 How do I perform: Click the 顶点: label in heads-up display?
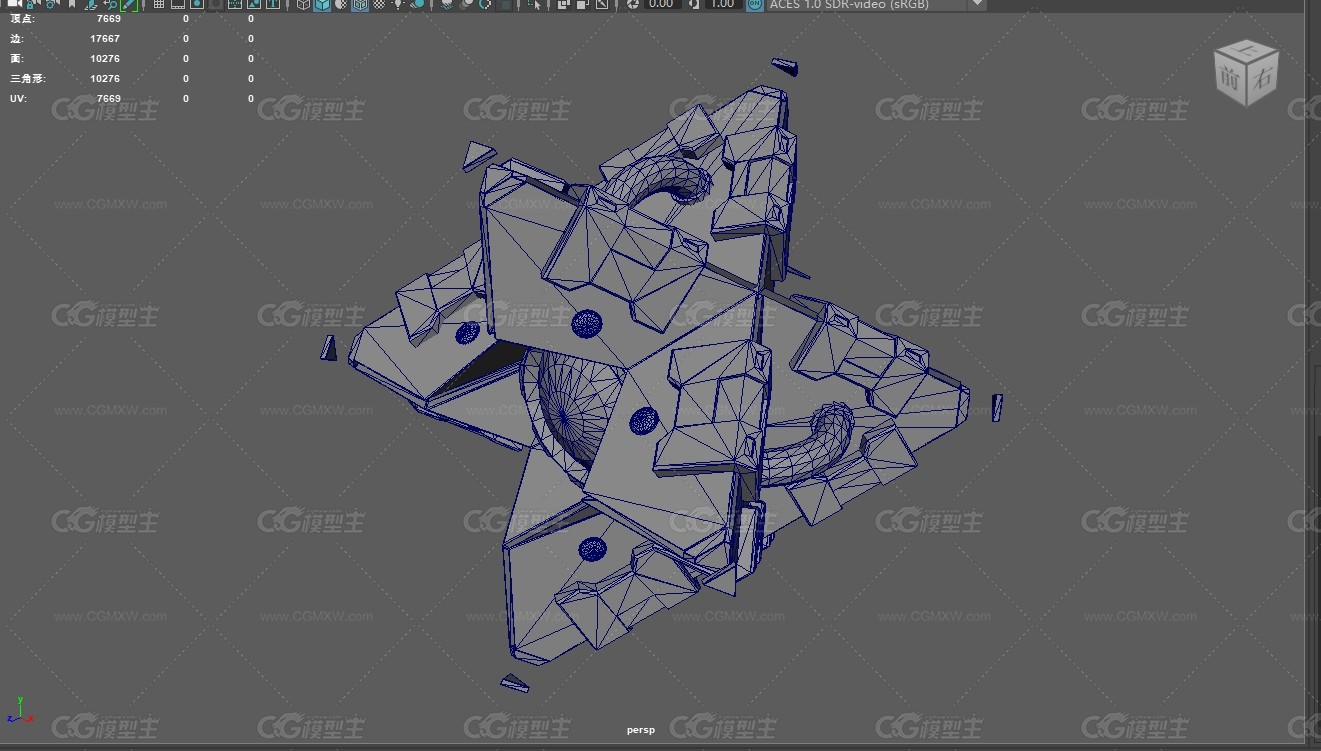[x=22, y=19]
